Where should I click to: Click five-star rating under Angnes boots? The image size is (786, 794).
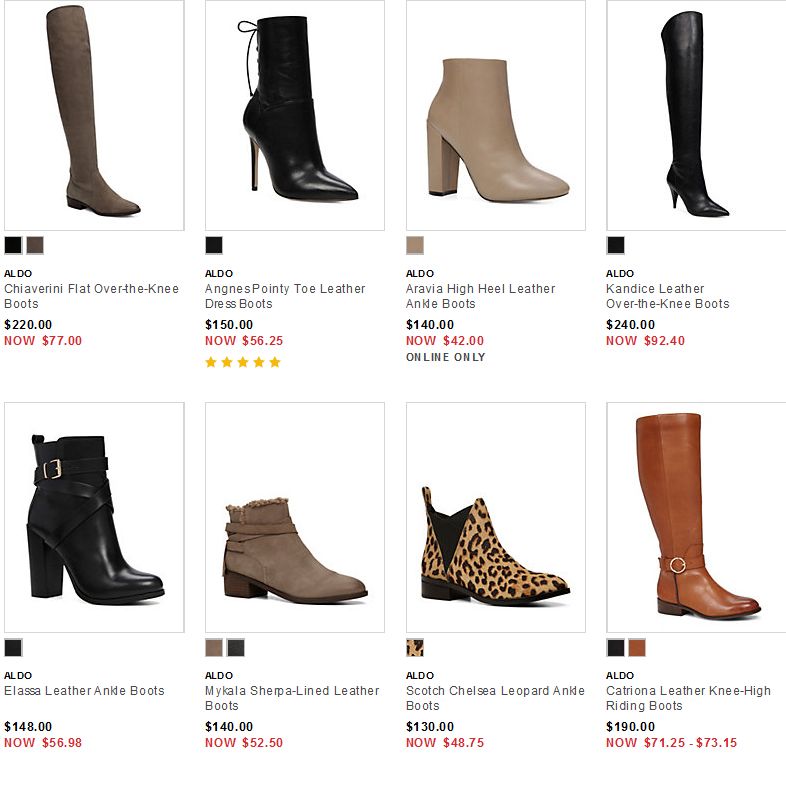click(x=243, y=362)
